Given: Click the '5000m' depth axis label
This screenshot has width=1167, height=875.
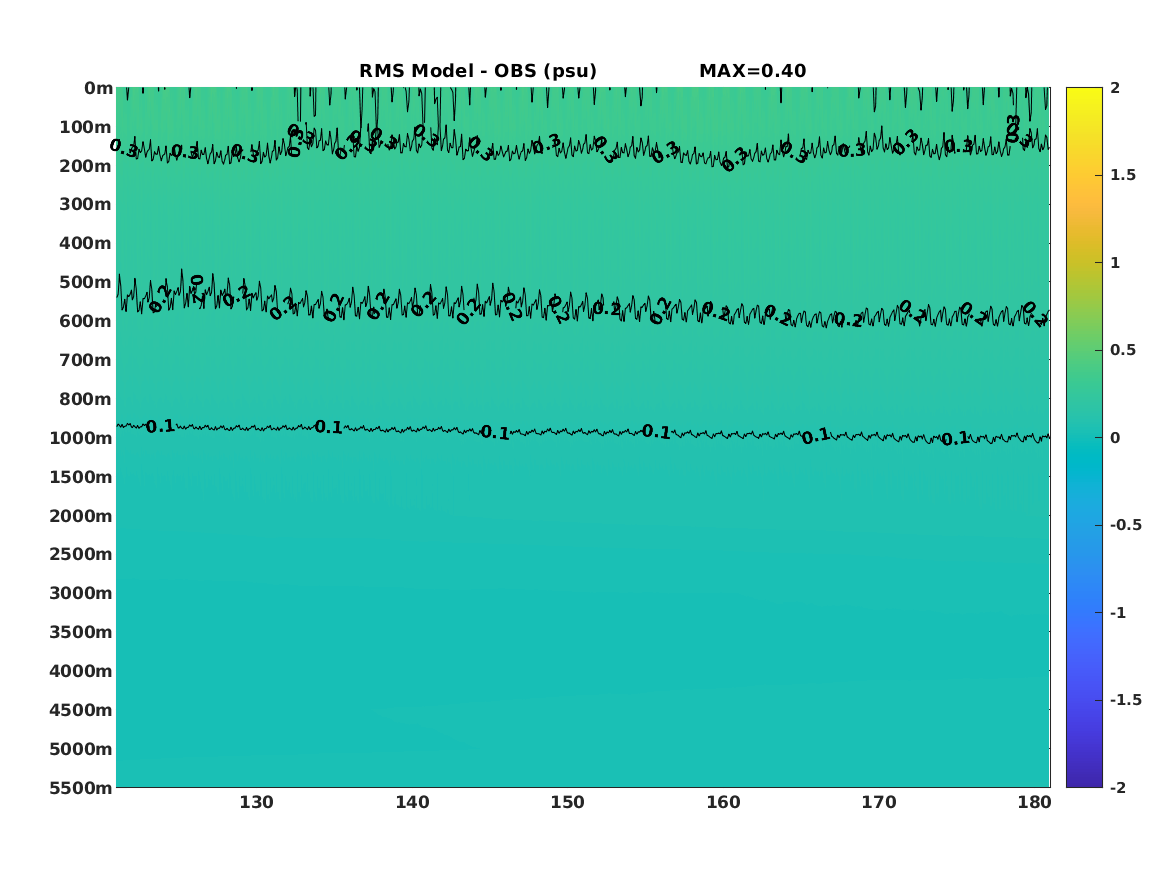Looking at the screenshot, I should (80, 749).
